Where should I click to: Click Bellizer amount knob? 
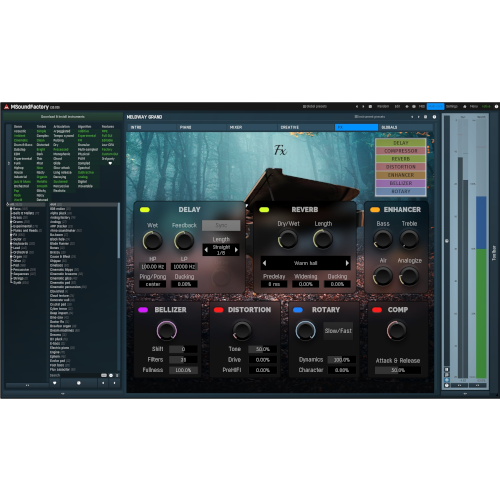(167, 330)
